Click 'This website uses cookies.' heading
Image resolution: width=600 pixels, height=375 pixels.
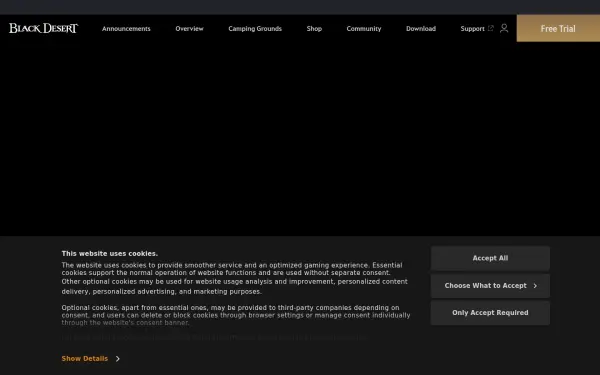109,254
